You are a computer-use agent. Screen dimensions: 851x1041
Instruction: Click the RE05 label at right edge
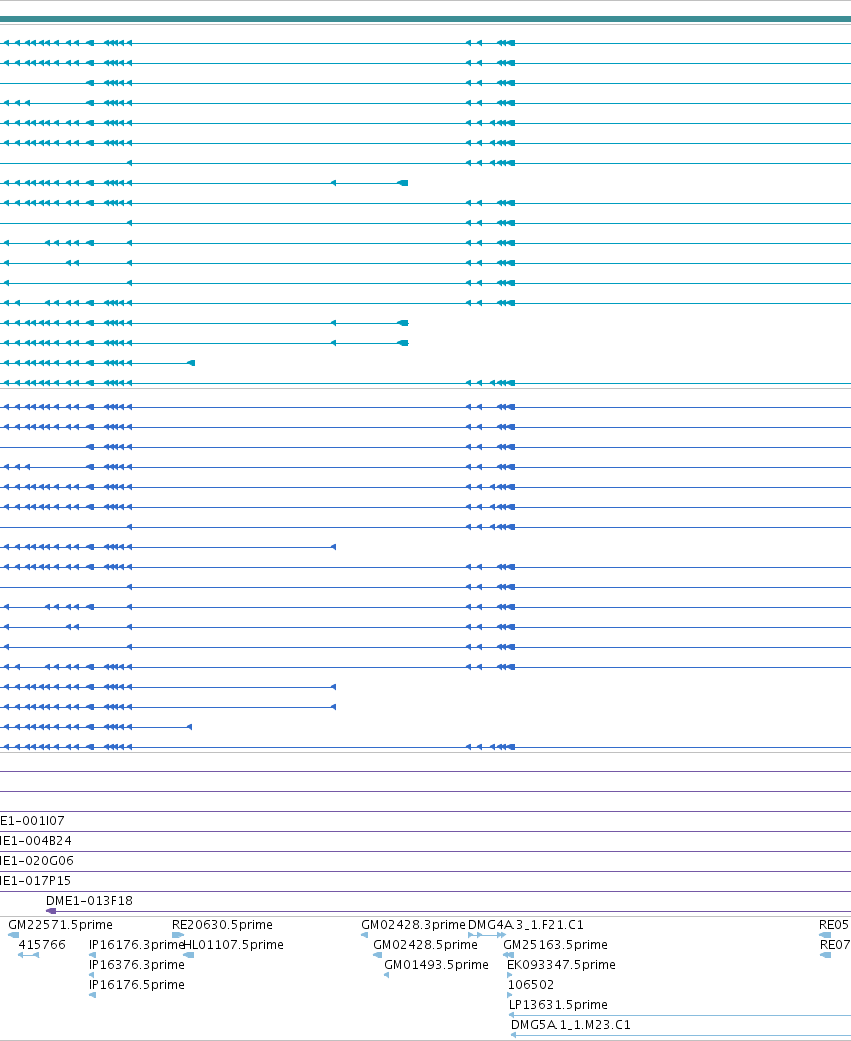click(x=834, y=924)
